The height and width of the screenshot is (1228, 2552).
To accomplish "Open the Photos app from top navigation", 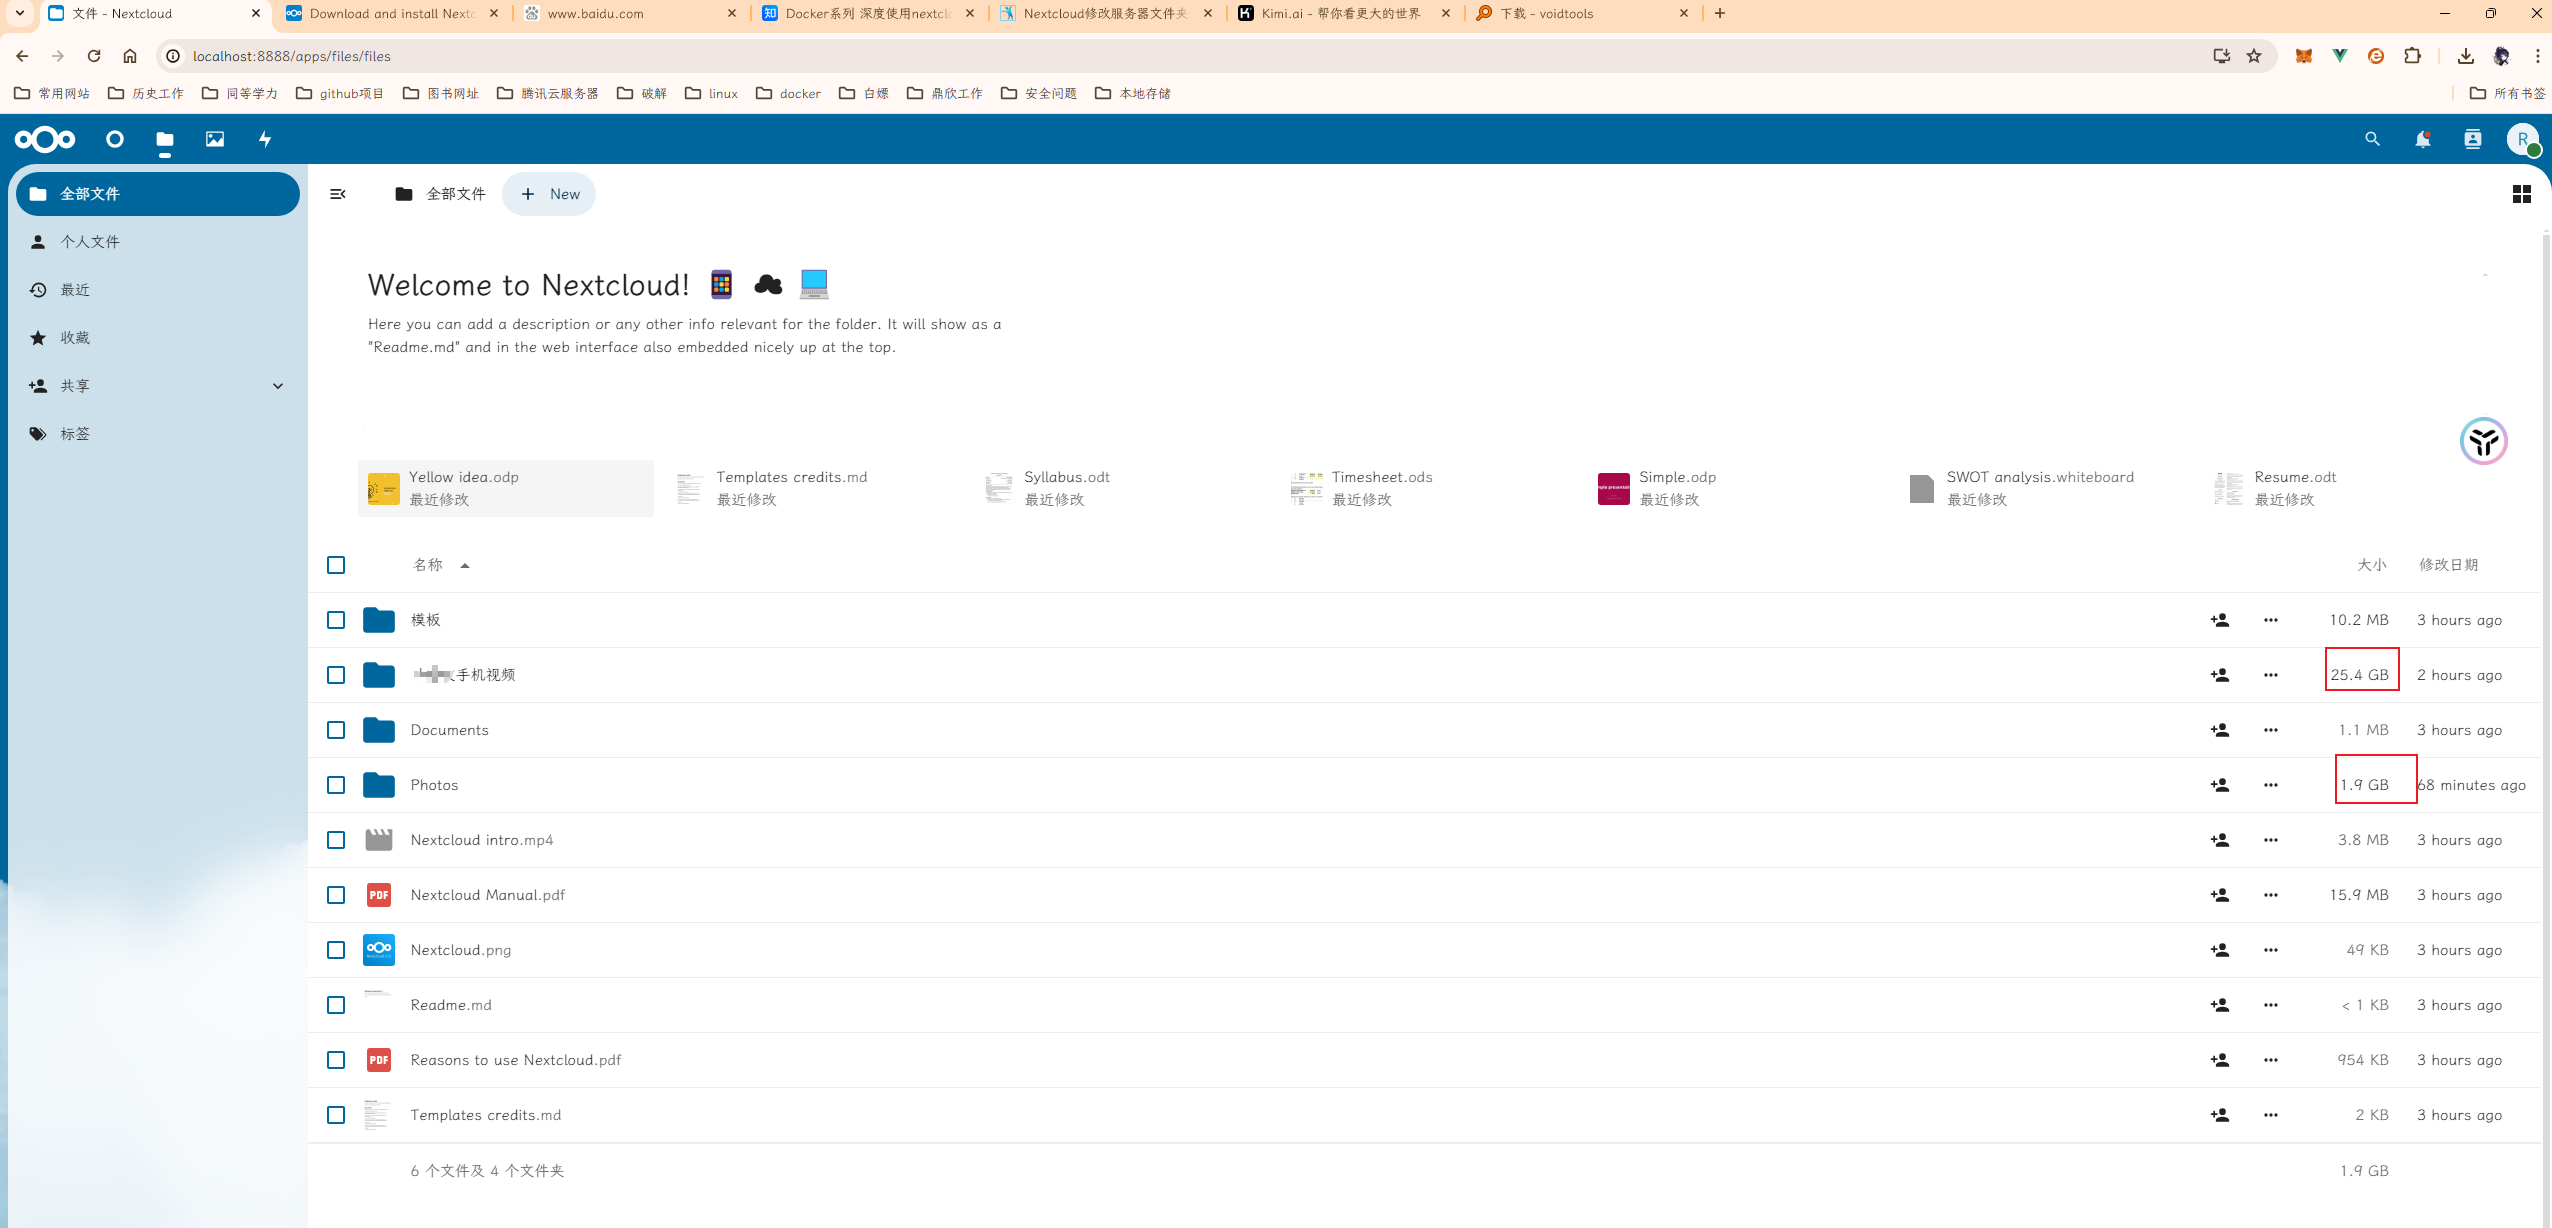I will coord(213,139).
